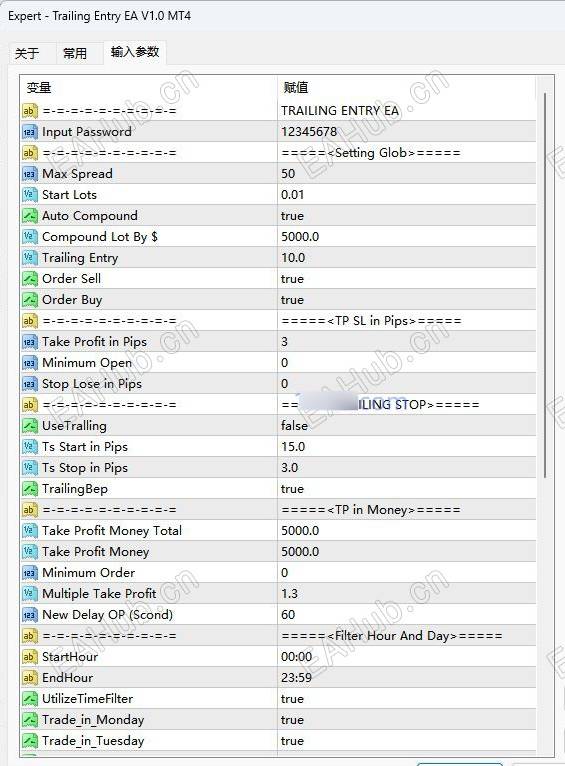Select the UseTralling false value

point(294,426)
